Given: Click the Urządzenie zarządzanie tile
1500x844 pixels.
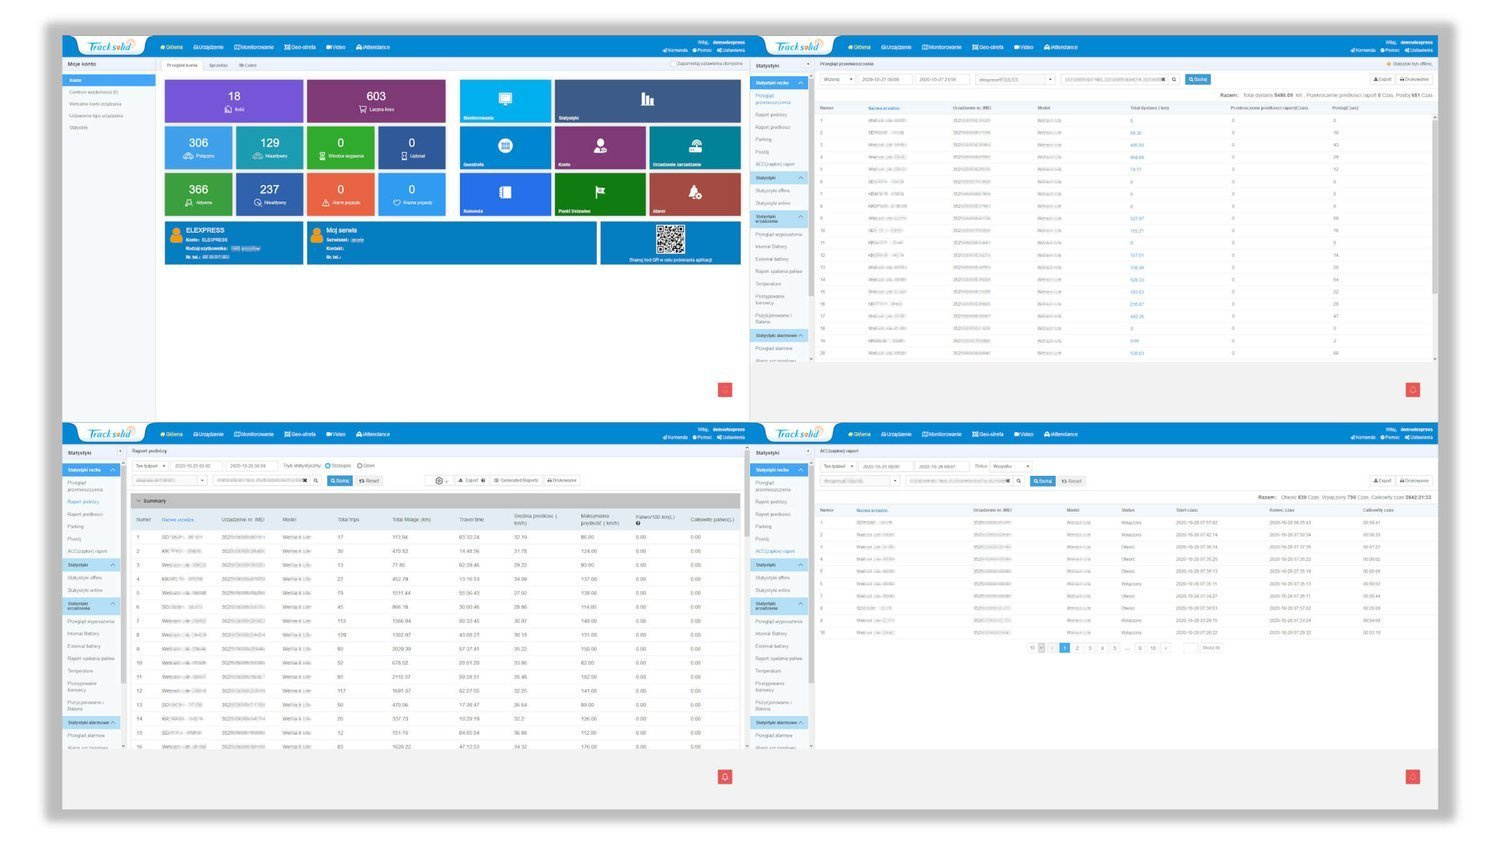Looking at the screenshot, I should pos(694,147).
